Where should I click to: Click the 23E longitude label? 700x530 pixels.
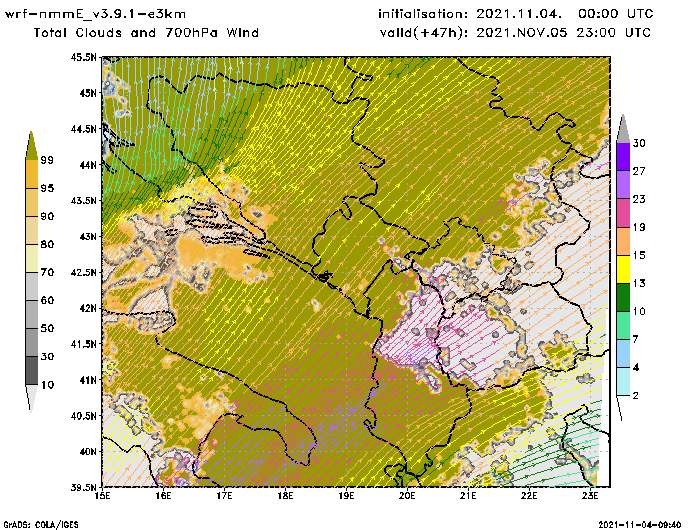tap(590, 496)
